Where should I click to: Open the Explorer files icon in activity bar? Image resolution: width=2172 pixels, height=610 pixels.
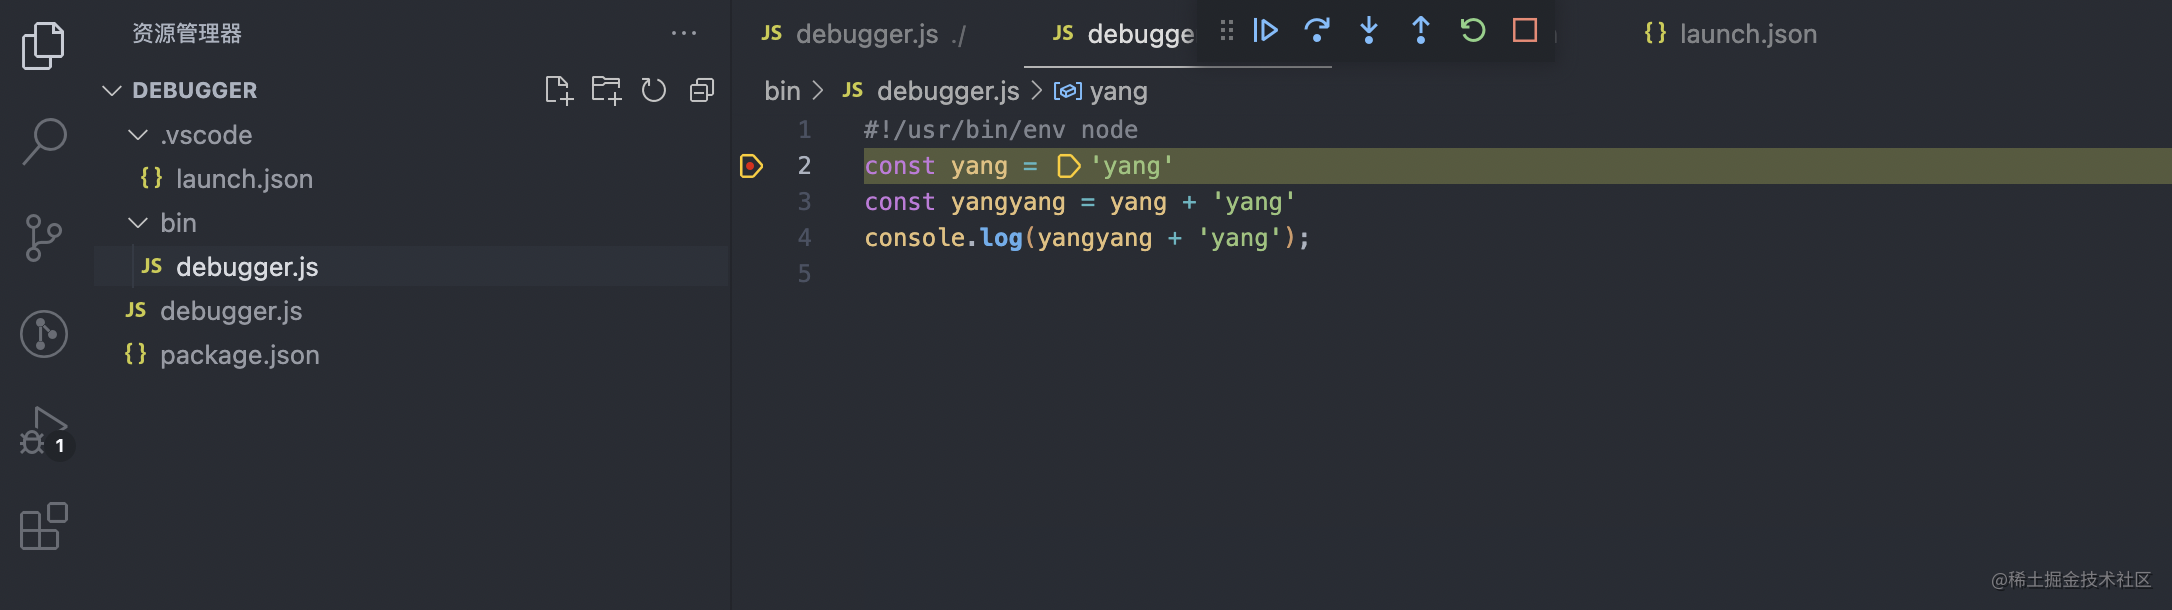point(43,46)
